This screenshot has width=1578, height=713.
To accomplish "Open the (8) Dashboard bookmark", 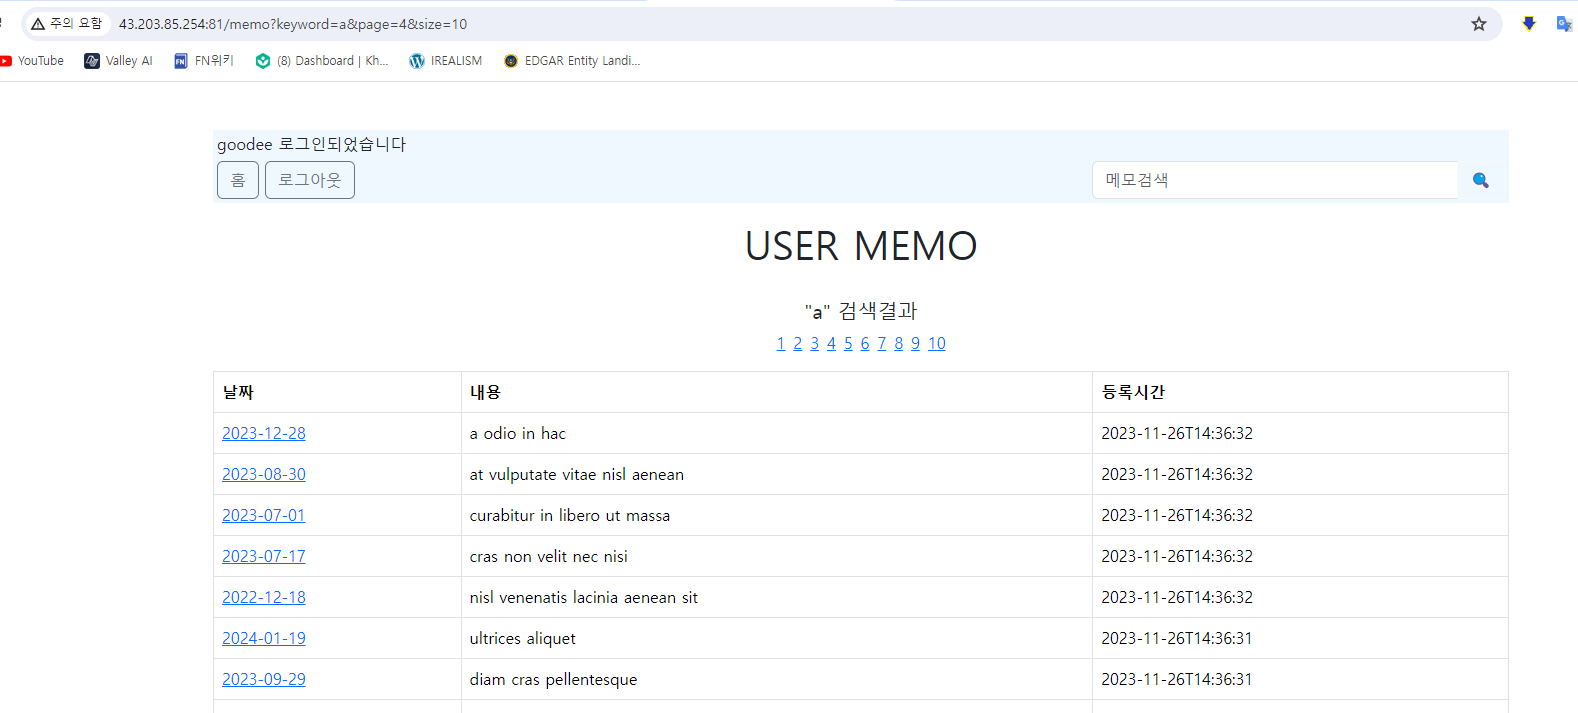I will [322, 61].
